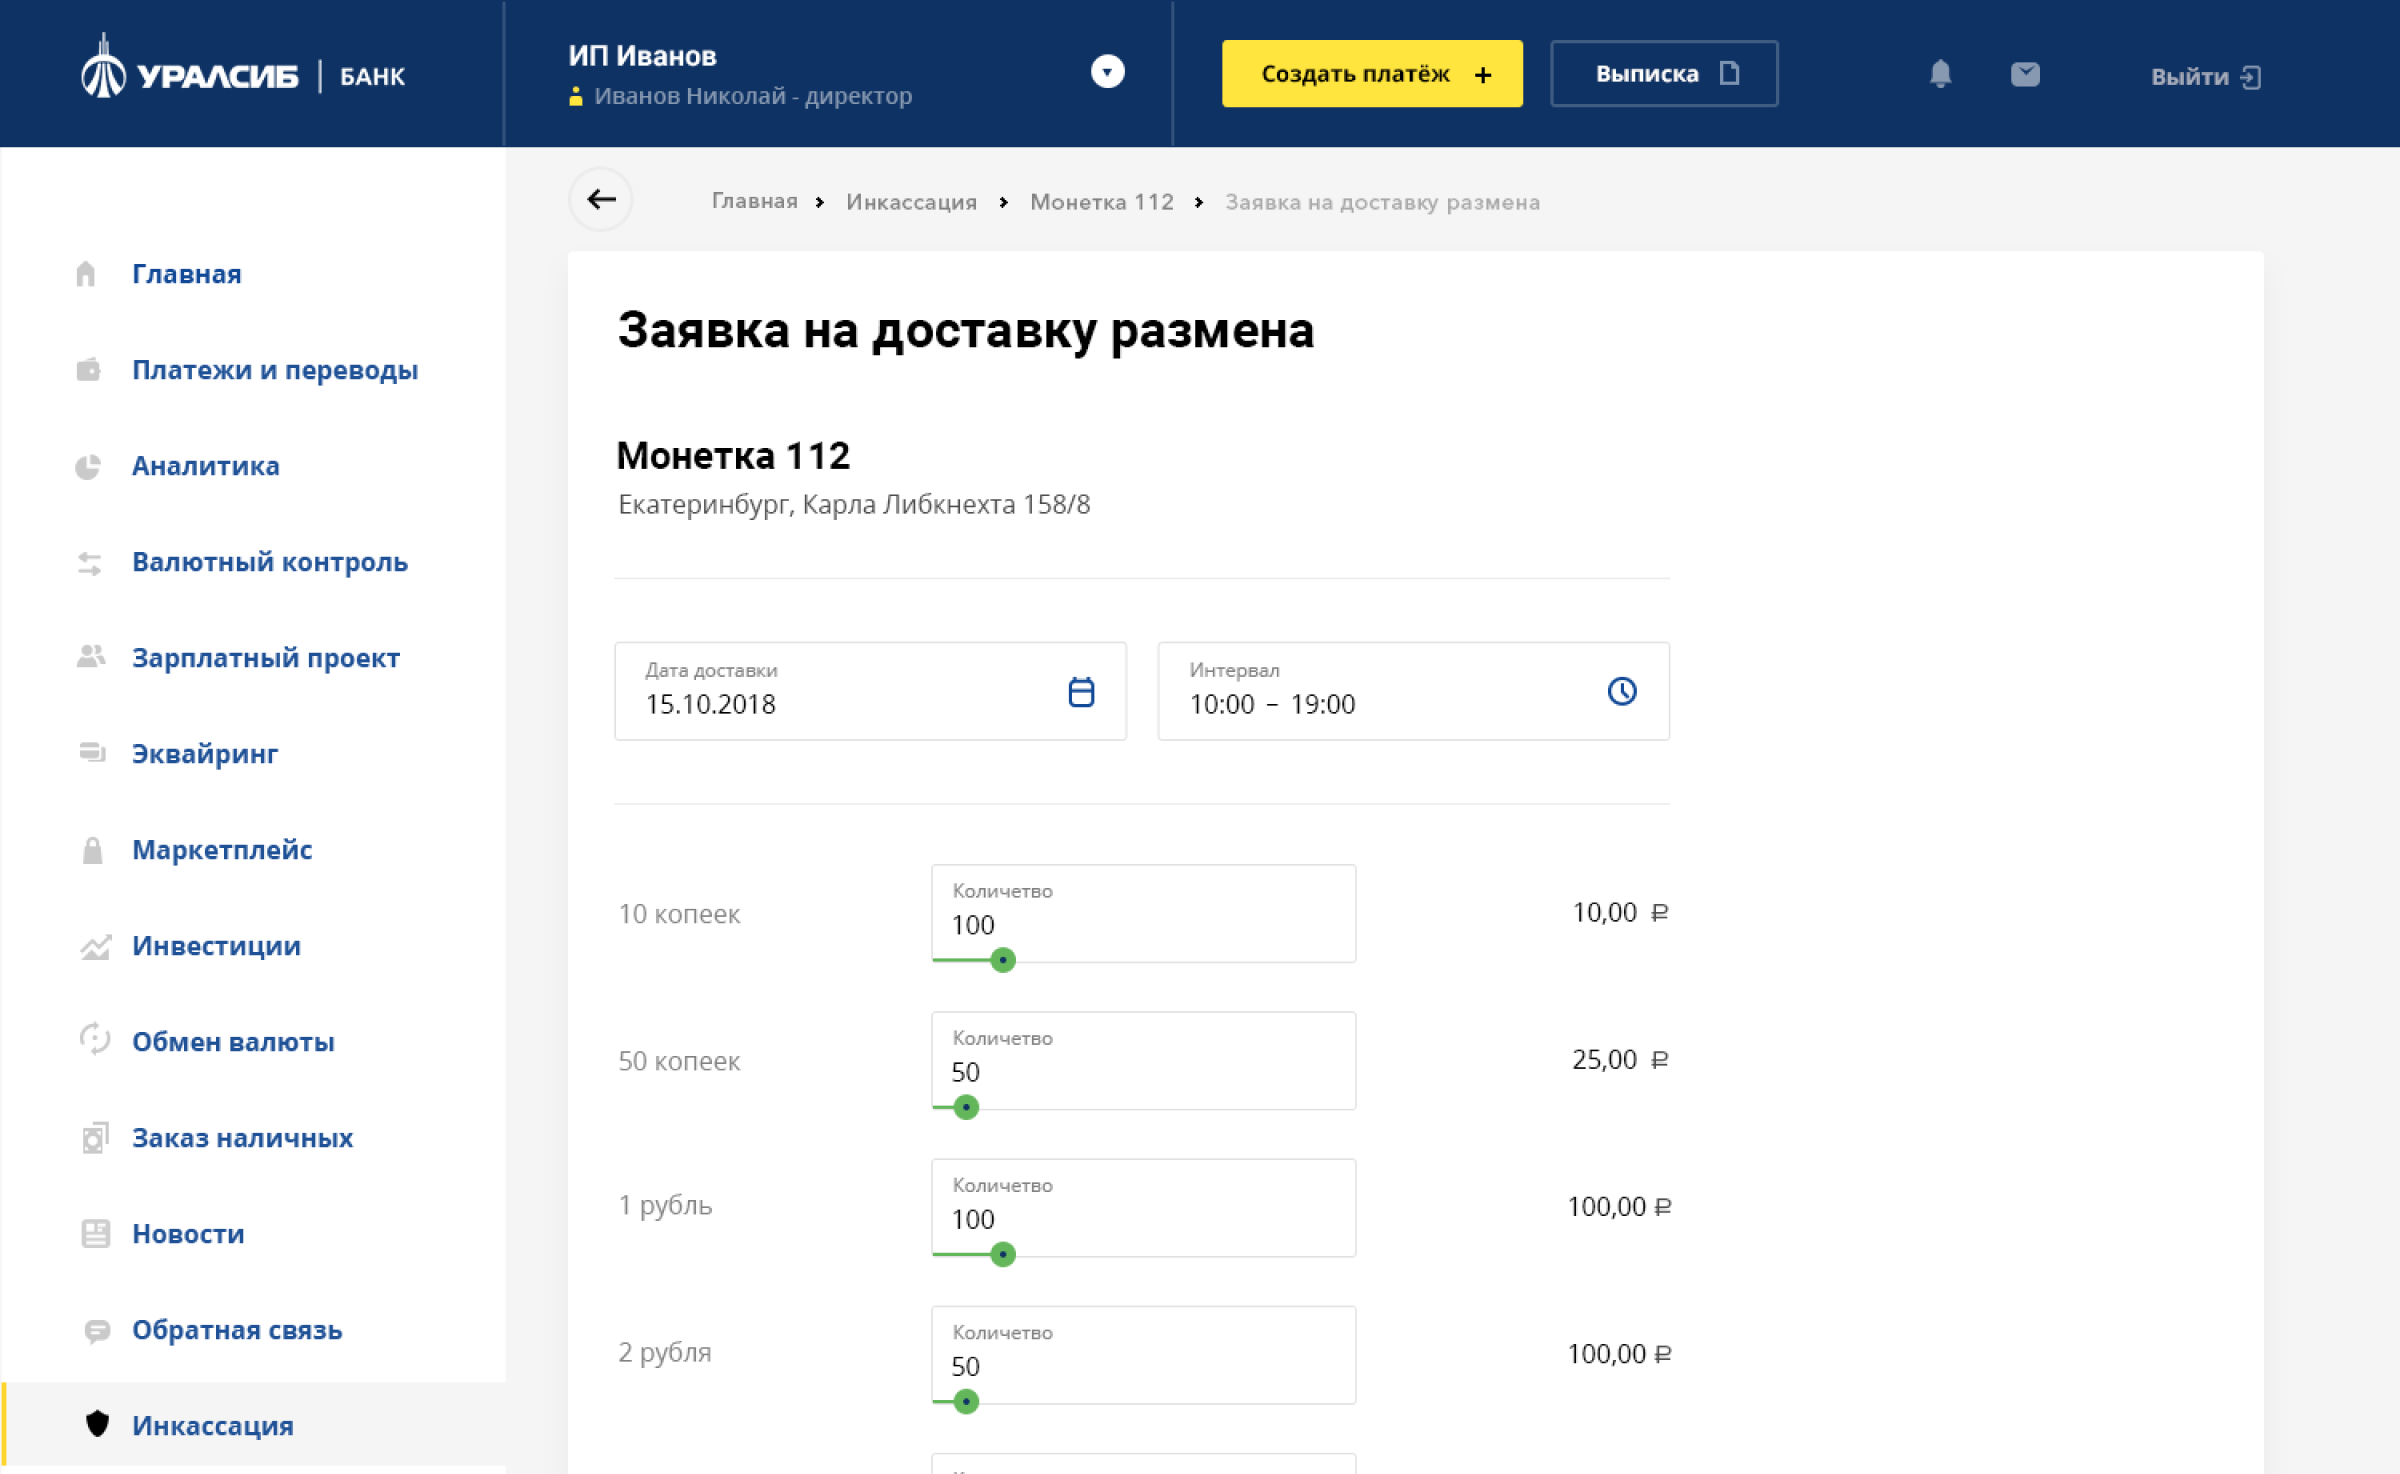This screenshot has width=2400, height=1474.
Task: Go to Инвестиции
Action: coord(216,946)
